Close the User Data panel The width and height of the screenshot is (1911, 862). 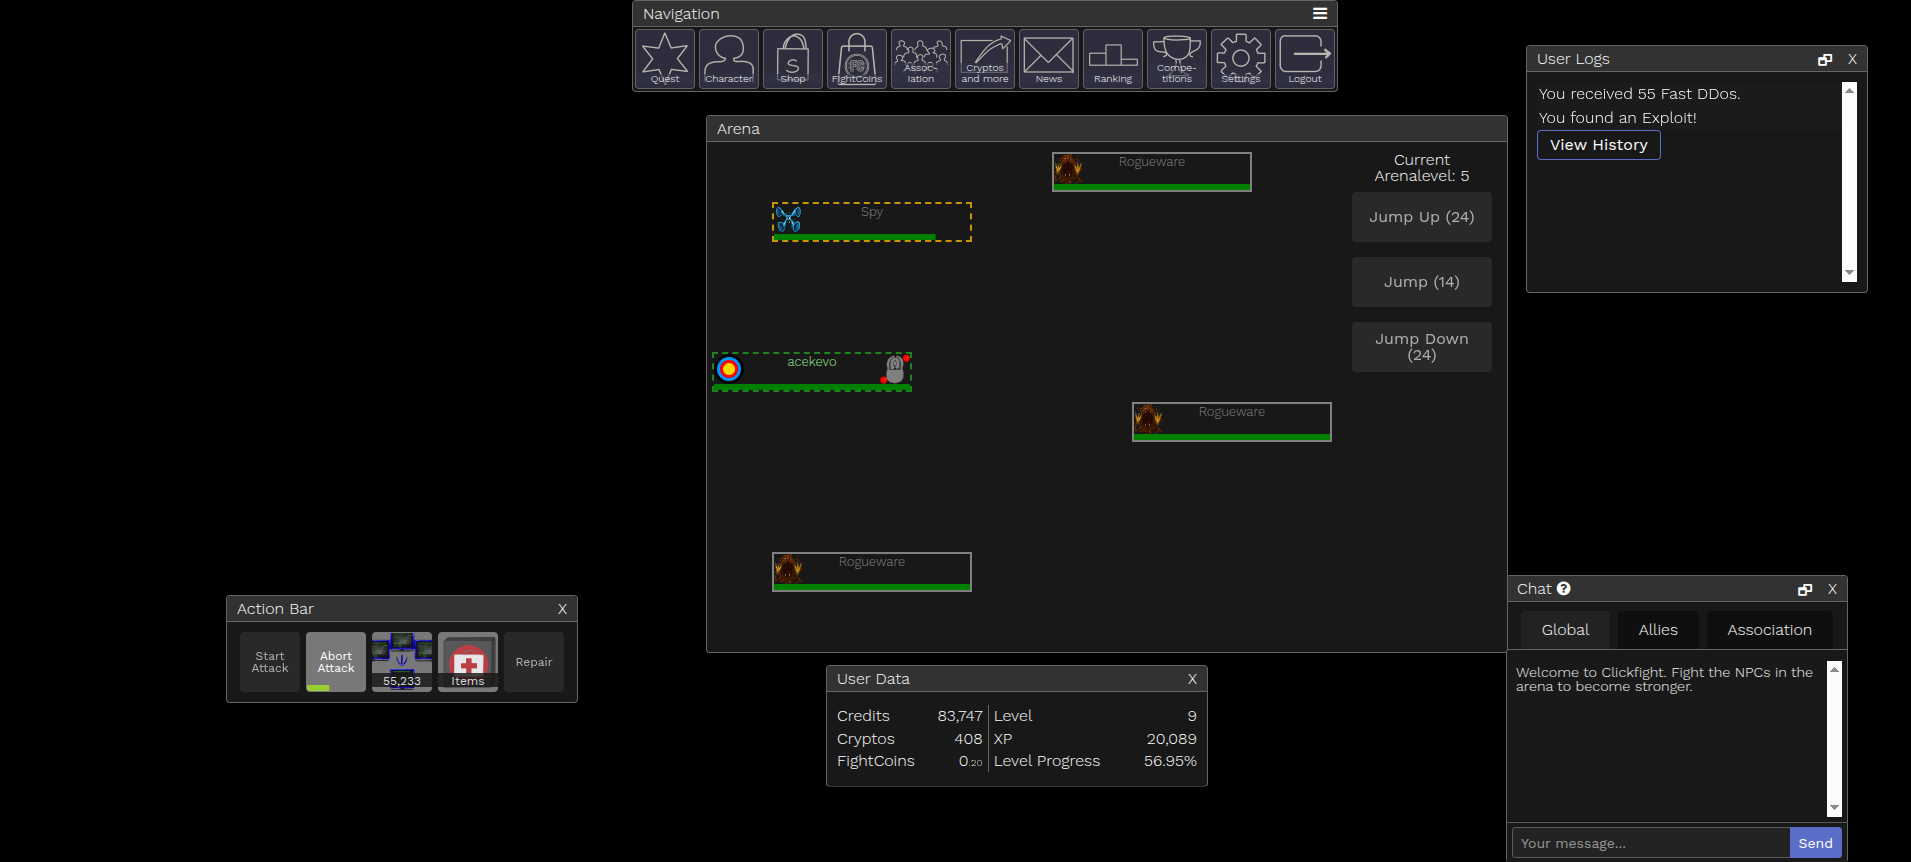click(x=1192, y=679)
